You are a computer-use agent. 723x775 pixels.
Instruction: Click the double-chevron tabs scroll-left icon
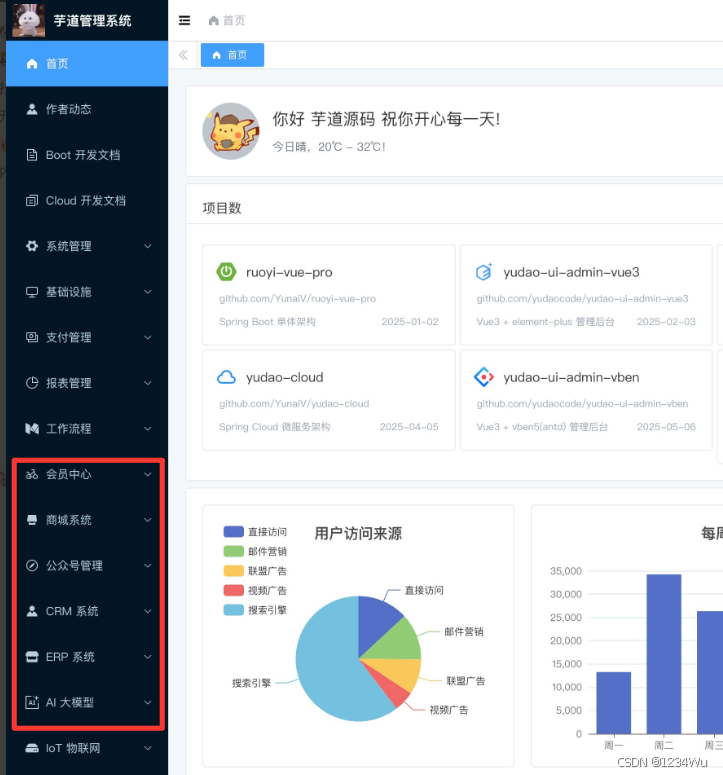(x=183, y=55)
